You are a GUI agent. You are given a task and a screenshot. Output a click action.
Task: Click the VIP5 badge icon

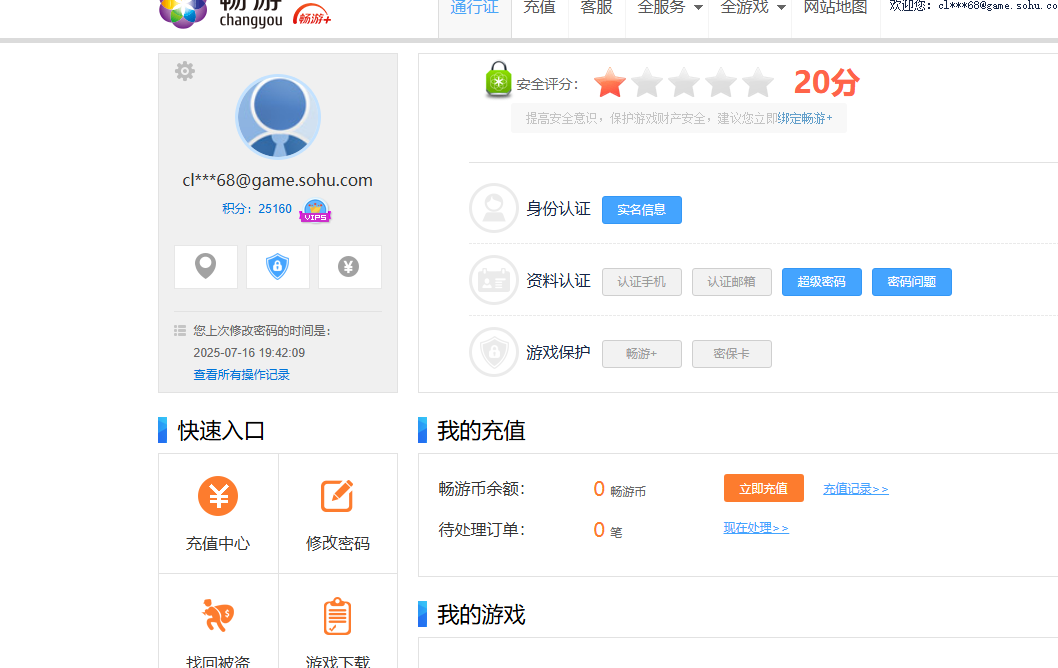(x=315, y=211)
